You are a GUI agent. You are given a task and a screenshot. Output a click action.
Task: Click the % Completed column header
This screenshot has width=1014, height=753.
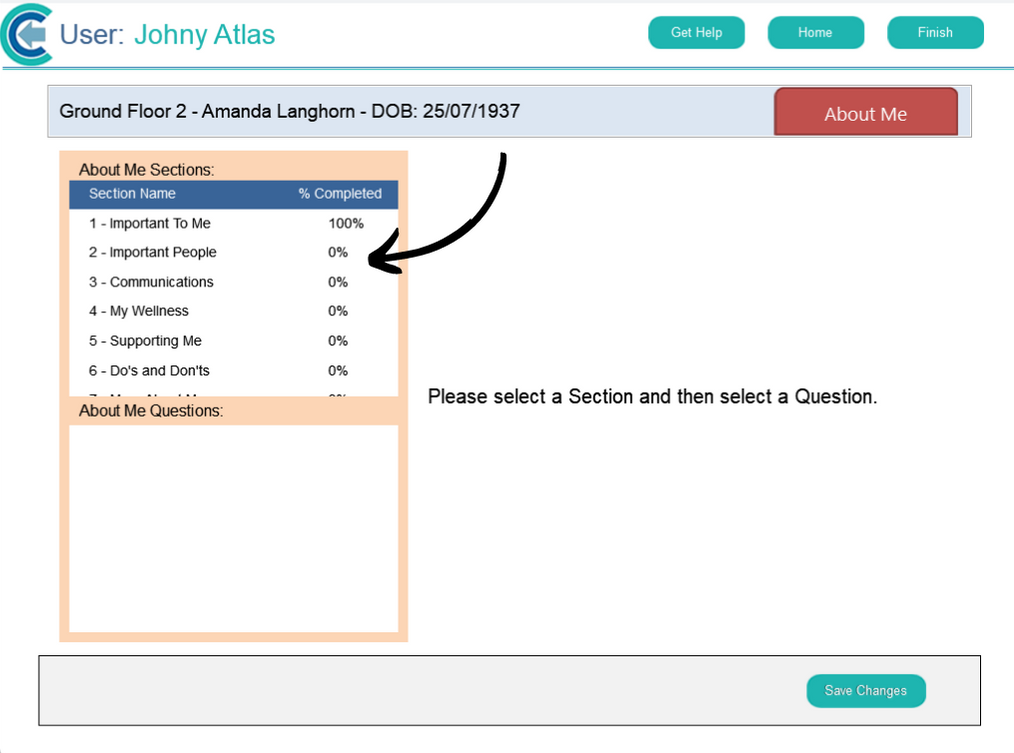pos(339,194)
